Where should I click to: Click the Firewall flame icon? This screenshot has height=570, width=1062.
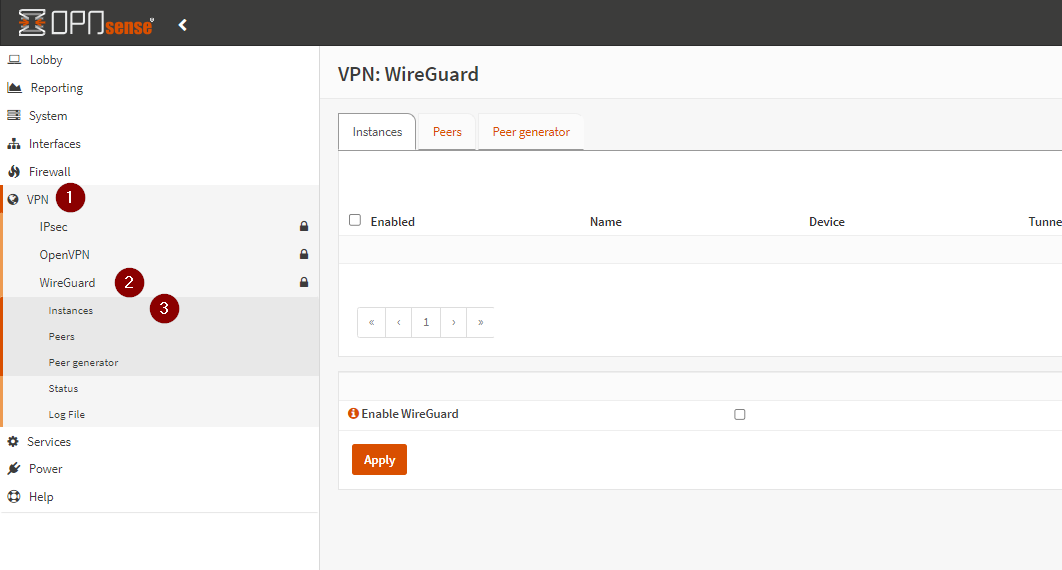coord(14,172)
